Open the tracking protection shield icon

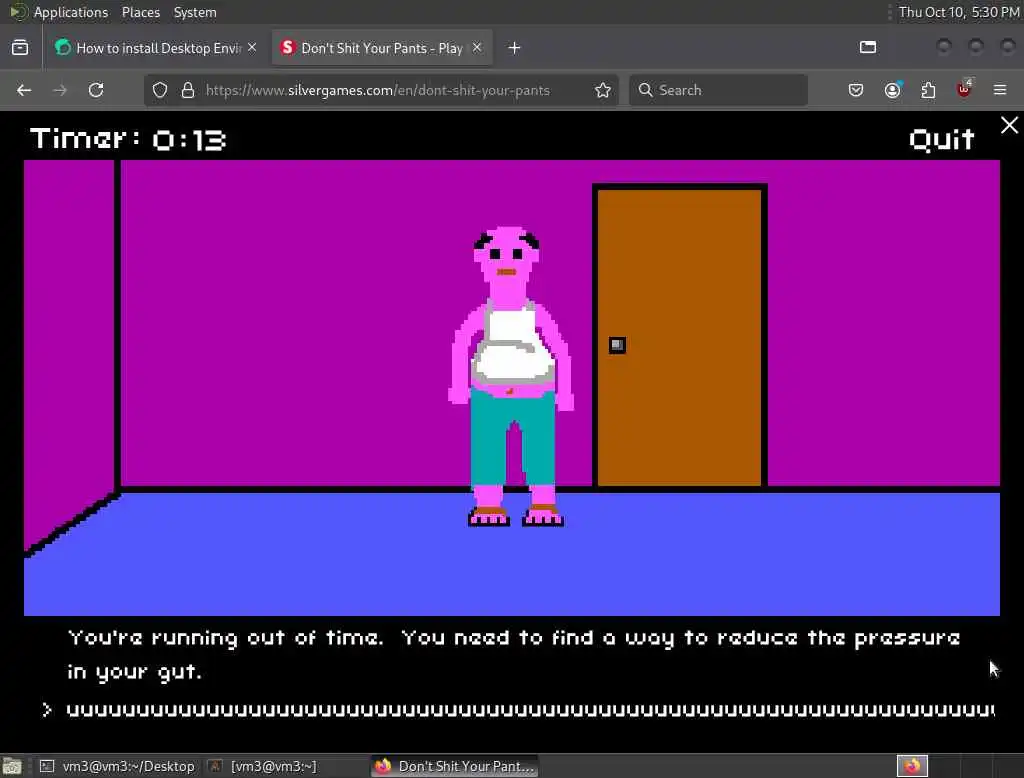pos(160,90)
